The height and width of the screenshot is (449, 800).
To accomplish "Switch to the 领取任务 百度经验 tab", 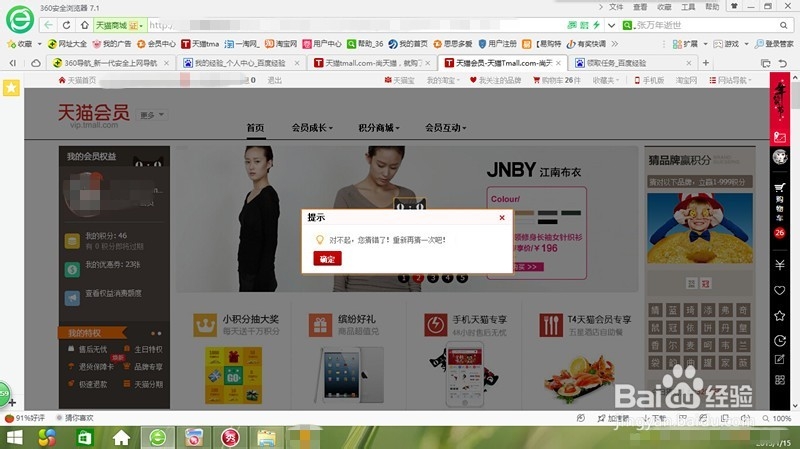I will tap(633, 63).
